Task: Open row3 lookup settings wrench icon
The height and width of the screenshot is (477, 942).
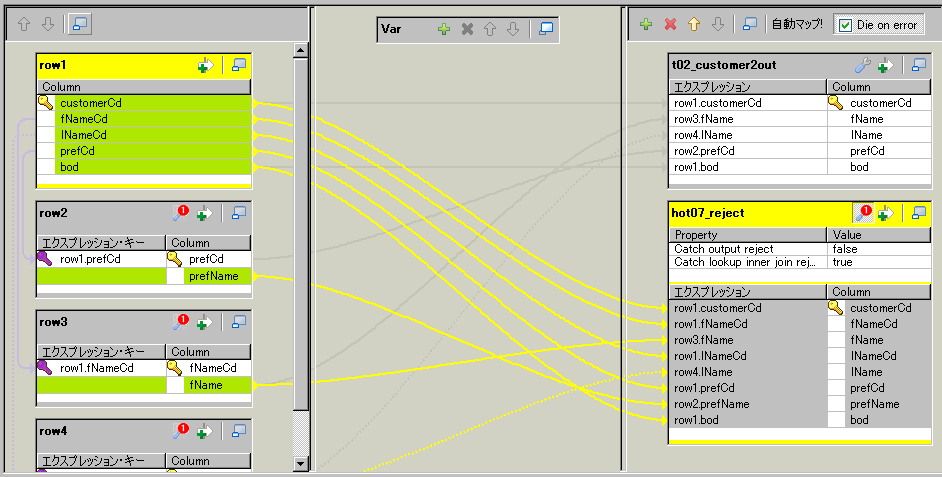Action: [x=181, y=322]
